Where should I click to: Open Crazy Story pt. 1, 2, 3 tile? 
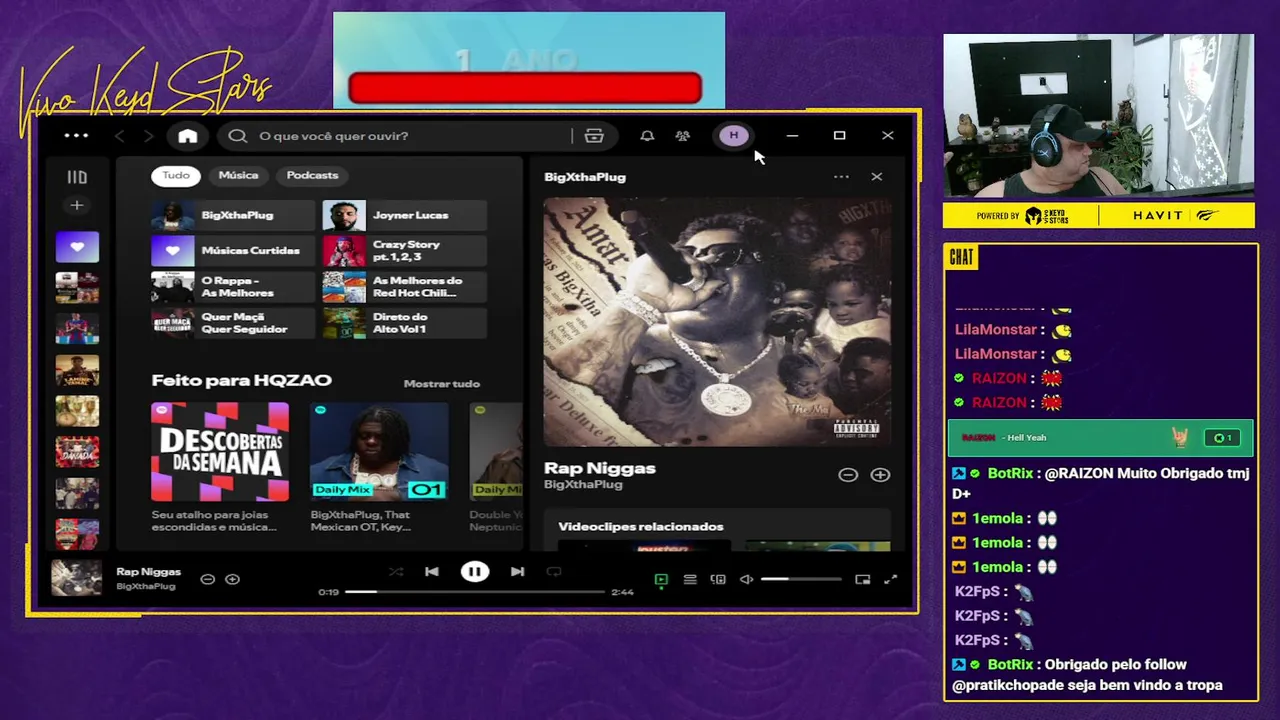(x=405, y=251)
